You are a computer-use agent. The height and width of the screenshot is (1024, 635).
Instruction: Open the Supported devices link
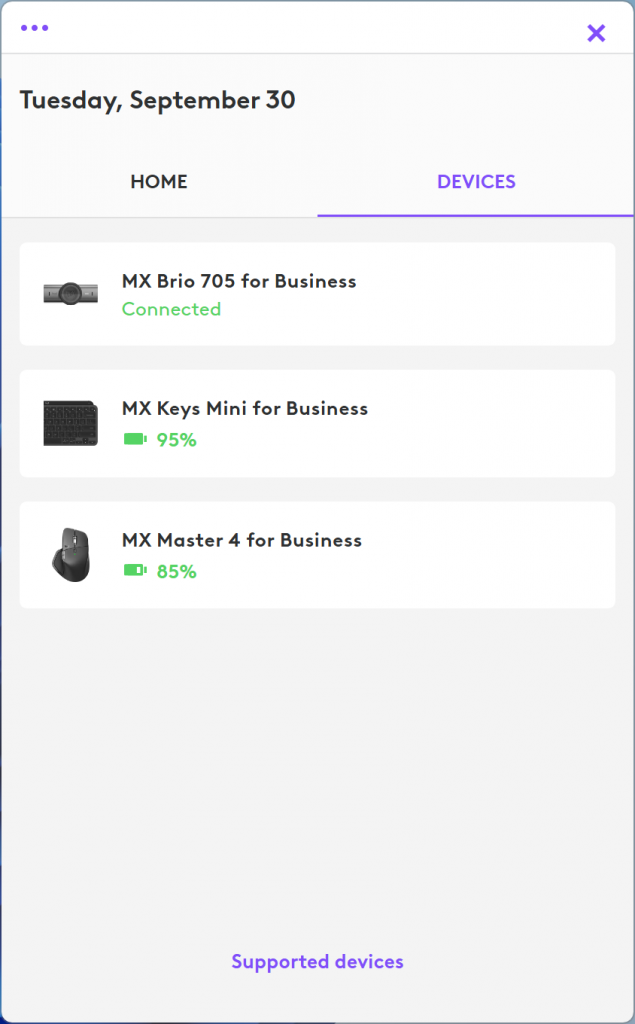(x=317, y=962)
